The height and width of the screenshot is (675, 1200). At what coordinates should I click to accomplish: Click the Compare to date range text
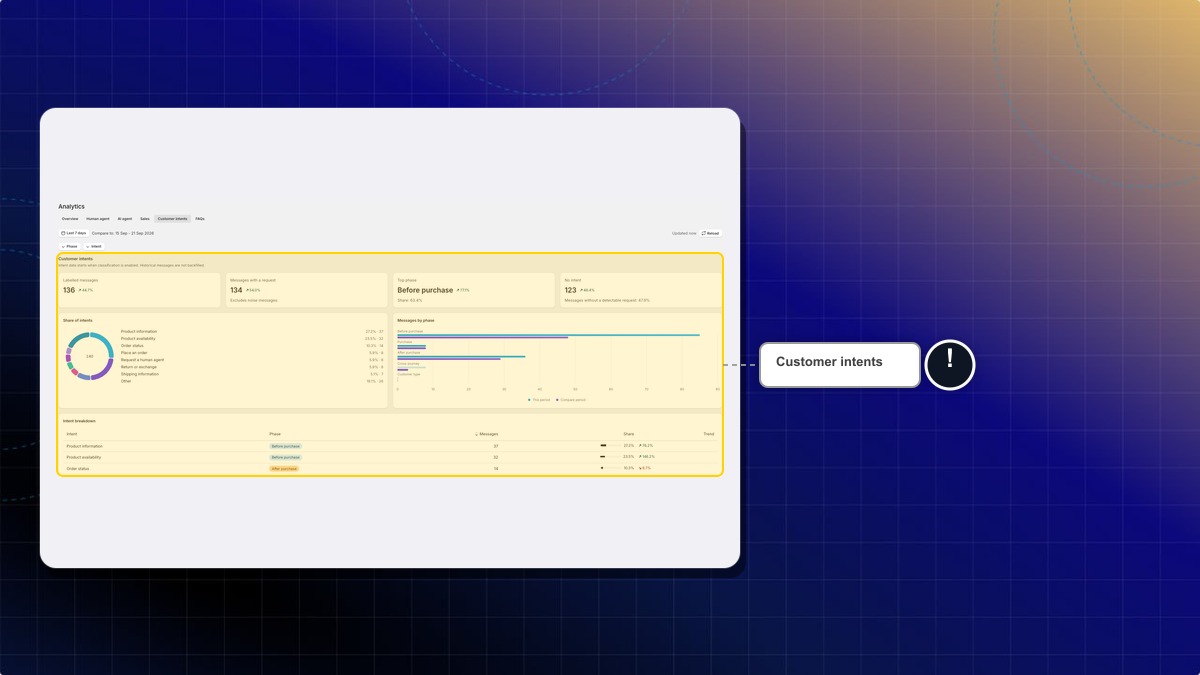(123, 233)
